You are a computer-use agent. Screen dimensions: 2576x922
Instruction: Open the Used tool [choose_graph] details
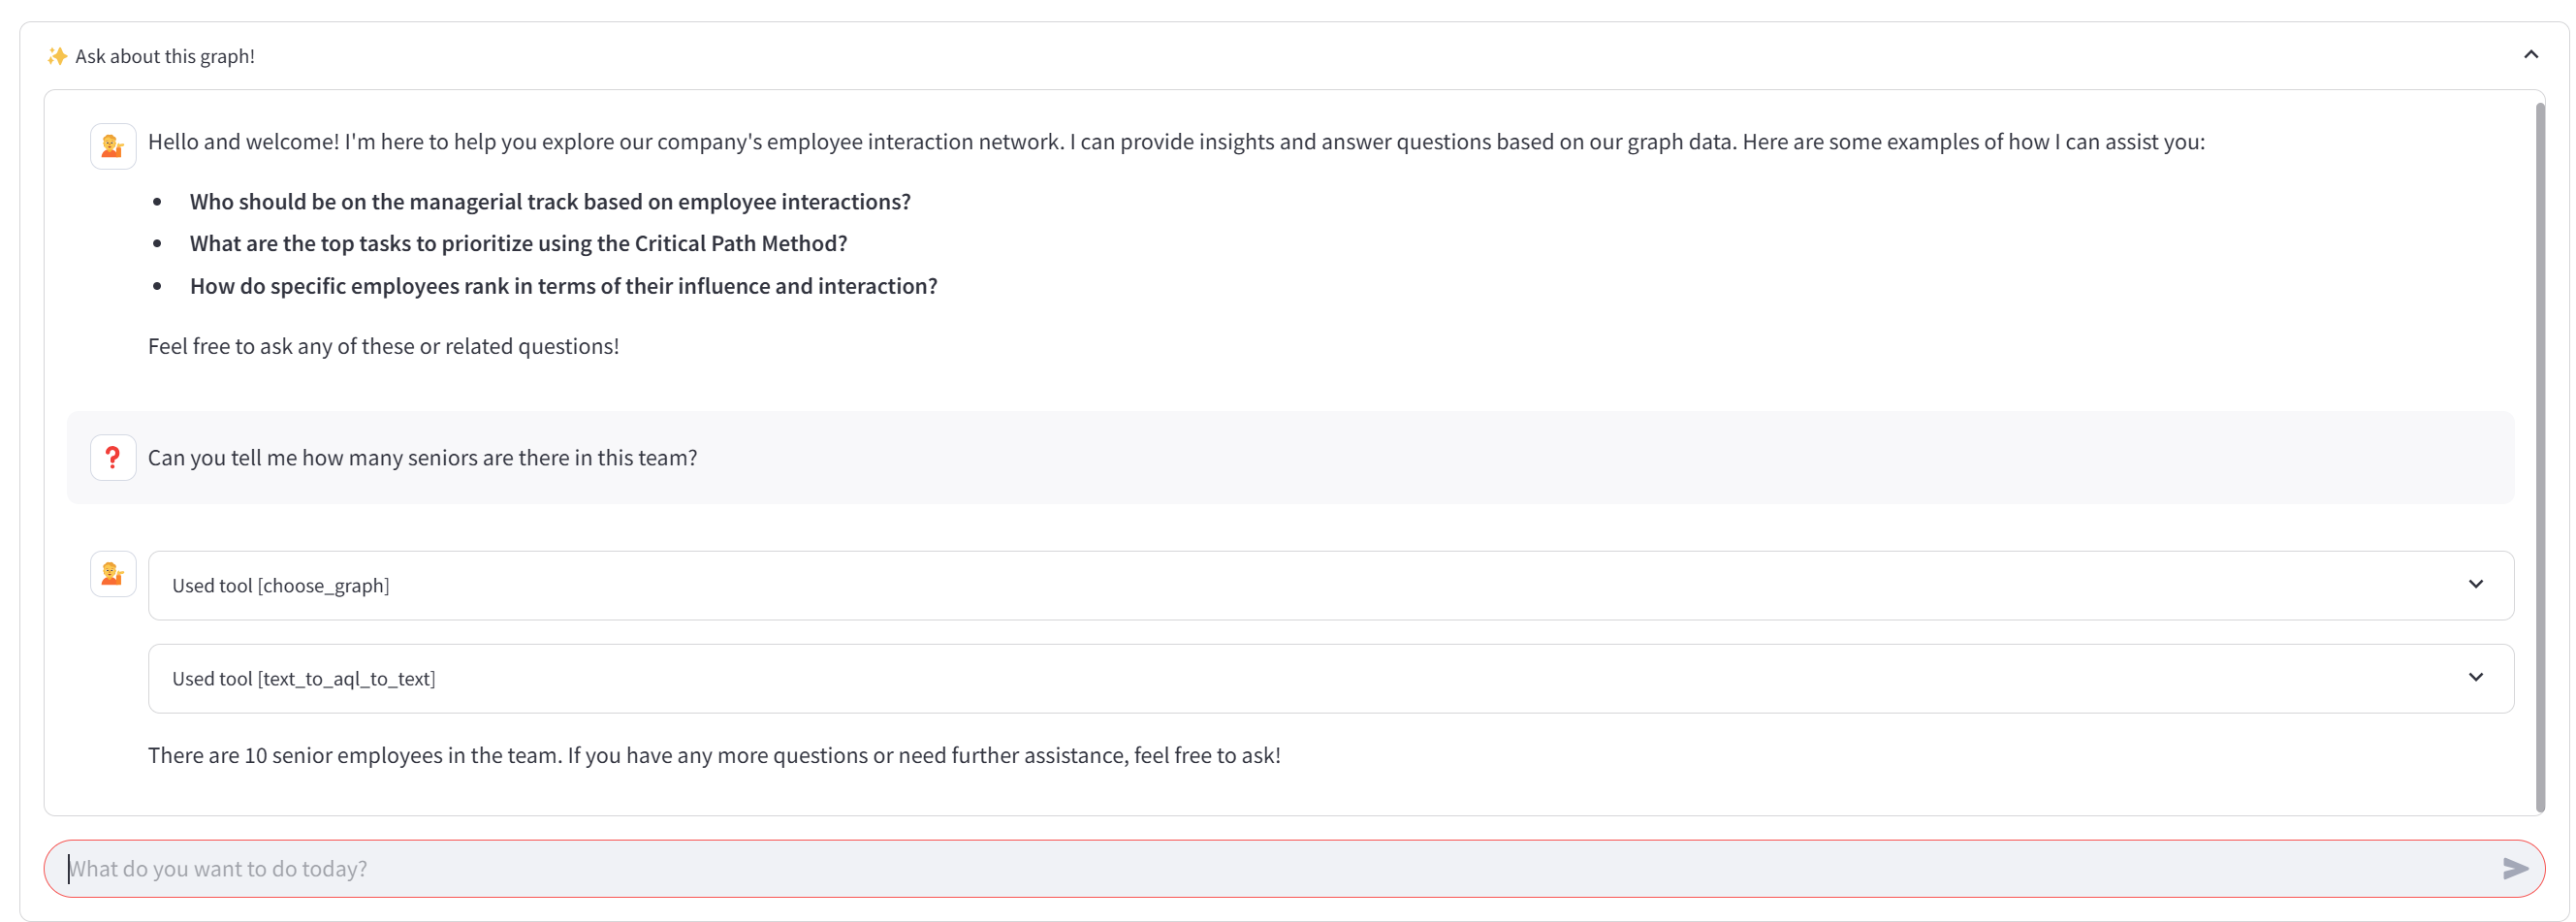281,586
